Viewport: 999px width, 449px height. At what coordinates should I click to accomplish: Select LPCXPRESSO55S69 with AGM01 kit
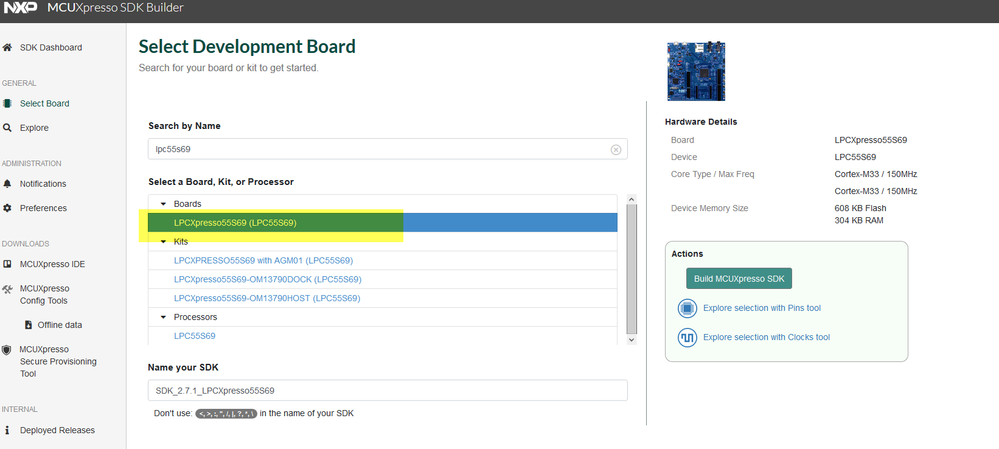pyautogui.click(x=263, y=260)
